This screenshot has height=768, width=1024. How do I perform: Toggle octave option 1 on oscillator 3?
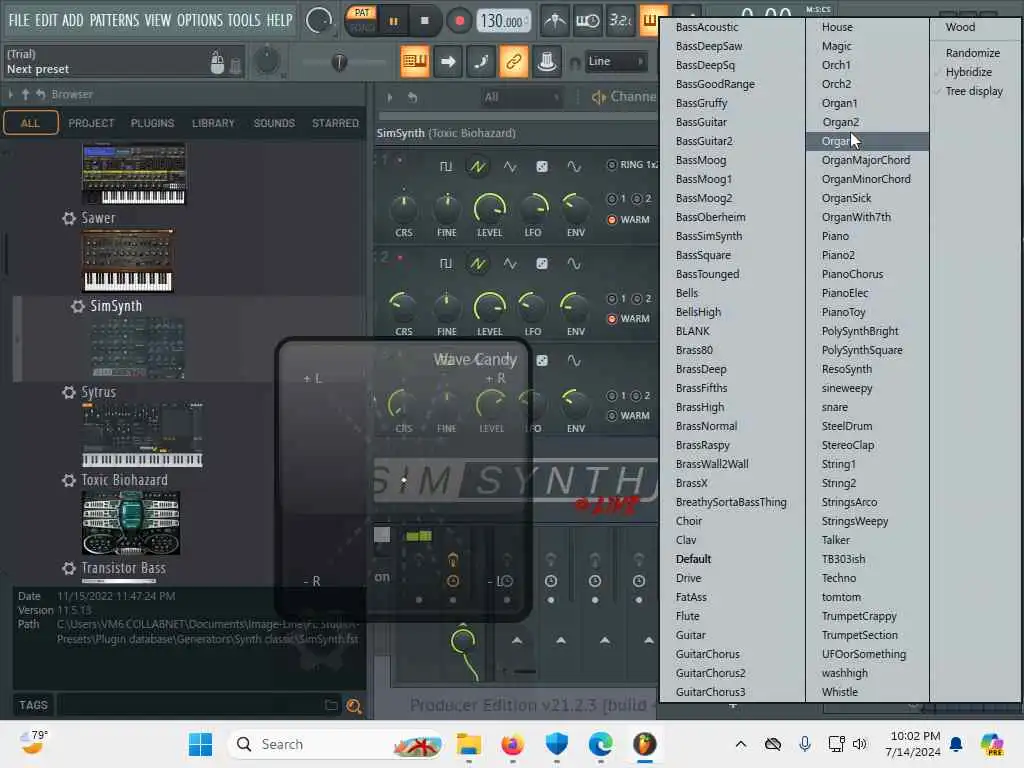click(612, 395)
